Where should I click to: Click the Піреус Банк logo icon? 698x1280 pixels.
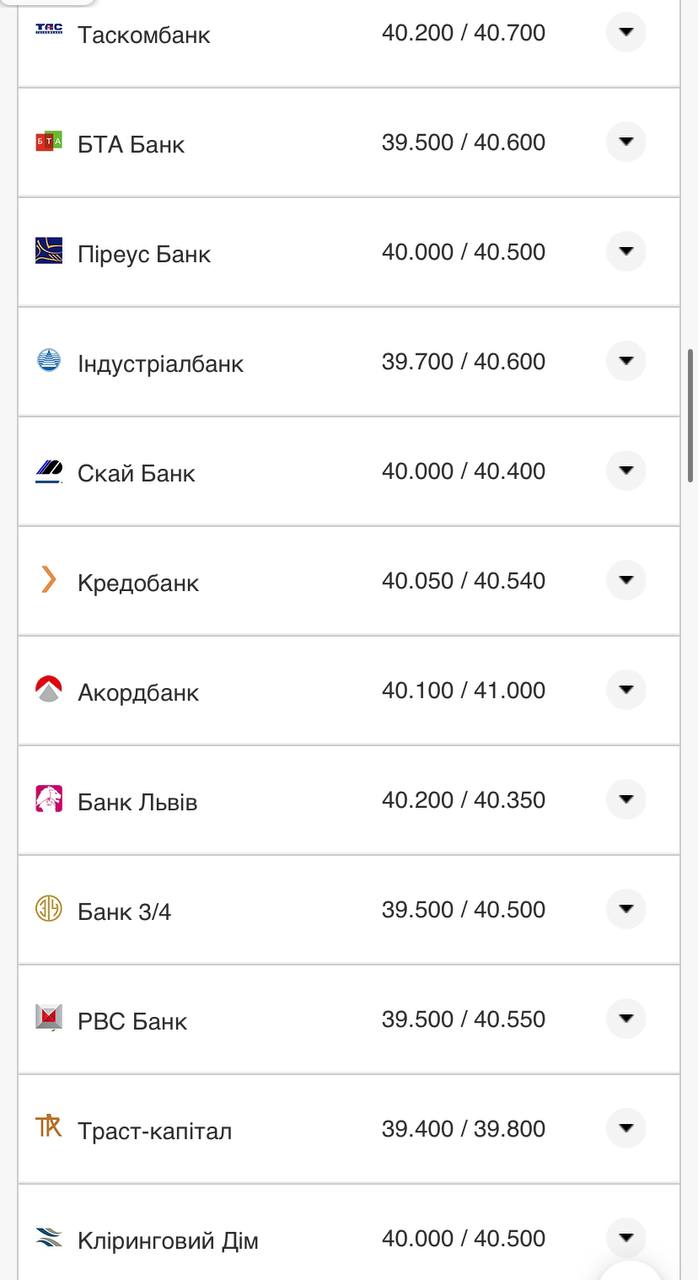[49, 251]
